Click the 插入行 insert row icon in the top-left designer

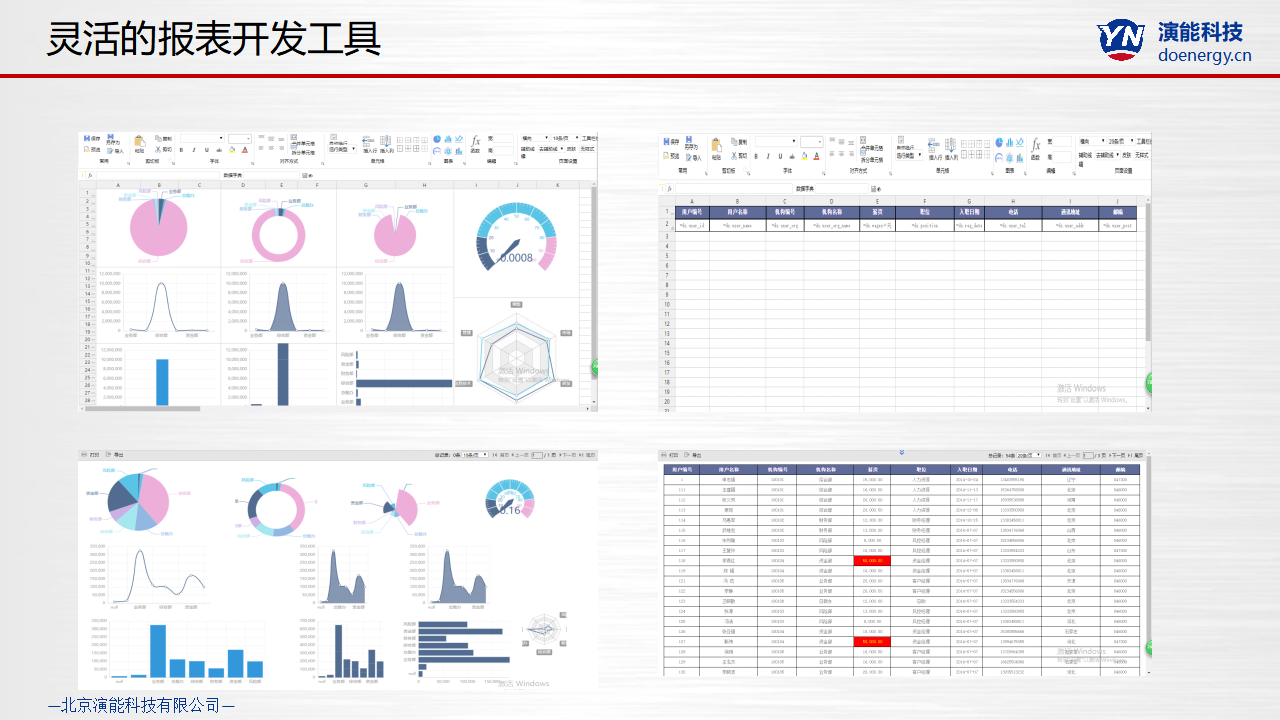tap(369, 142)
